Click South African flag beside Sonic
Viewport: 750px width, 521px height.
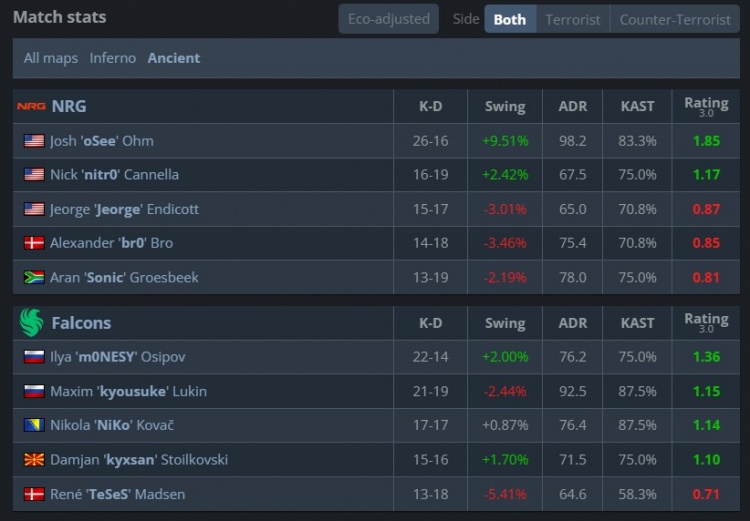tap(34, 277)
